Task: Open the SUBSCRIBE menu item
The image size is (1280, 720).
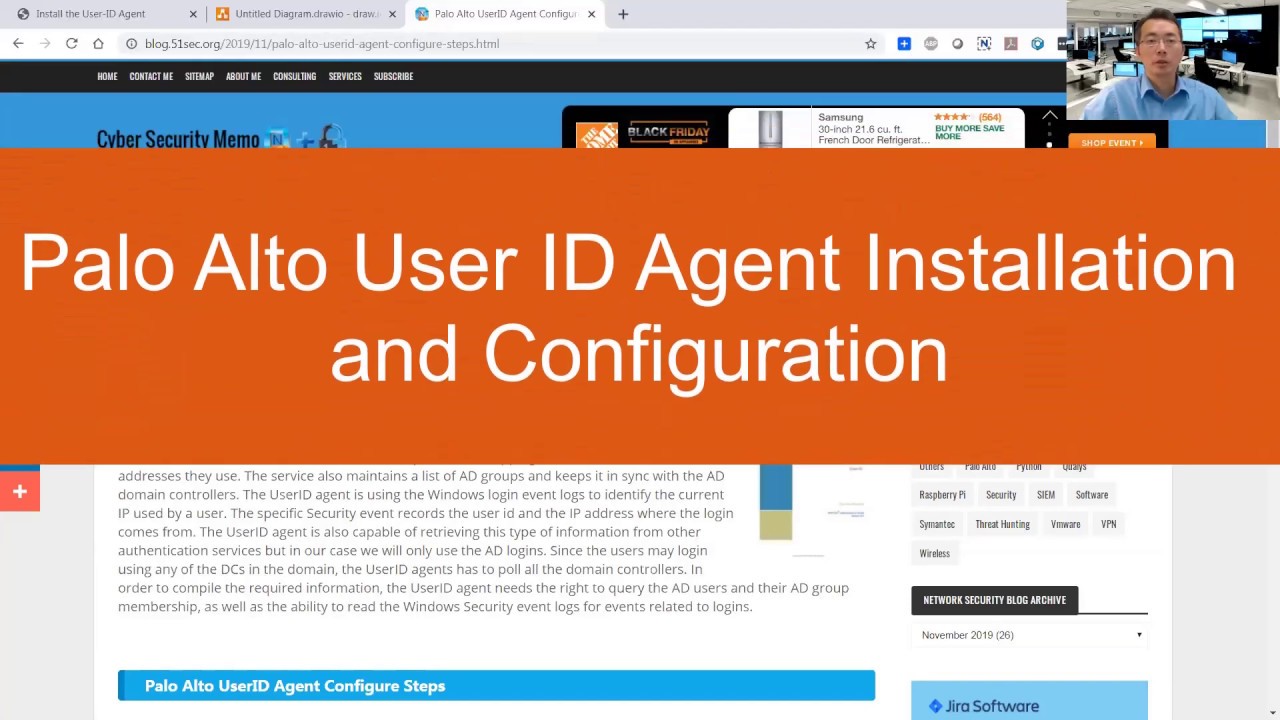Action: 393,76
